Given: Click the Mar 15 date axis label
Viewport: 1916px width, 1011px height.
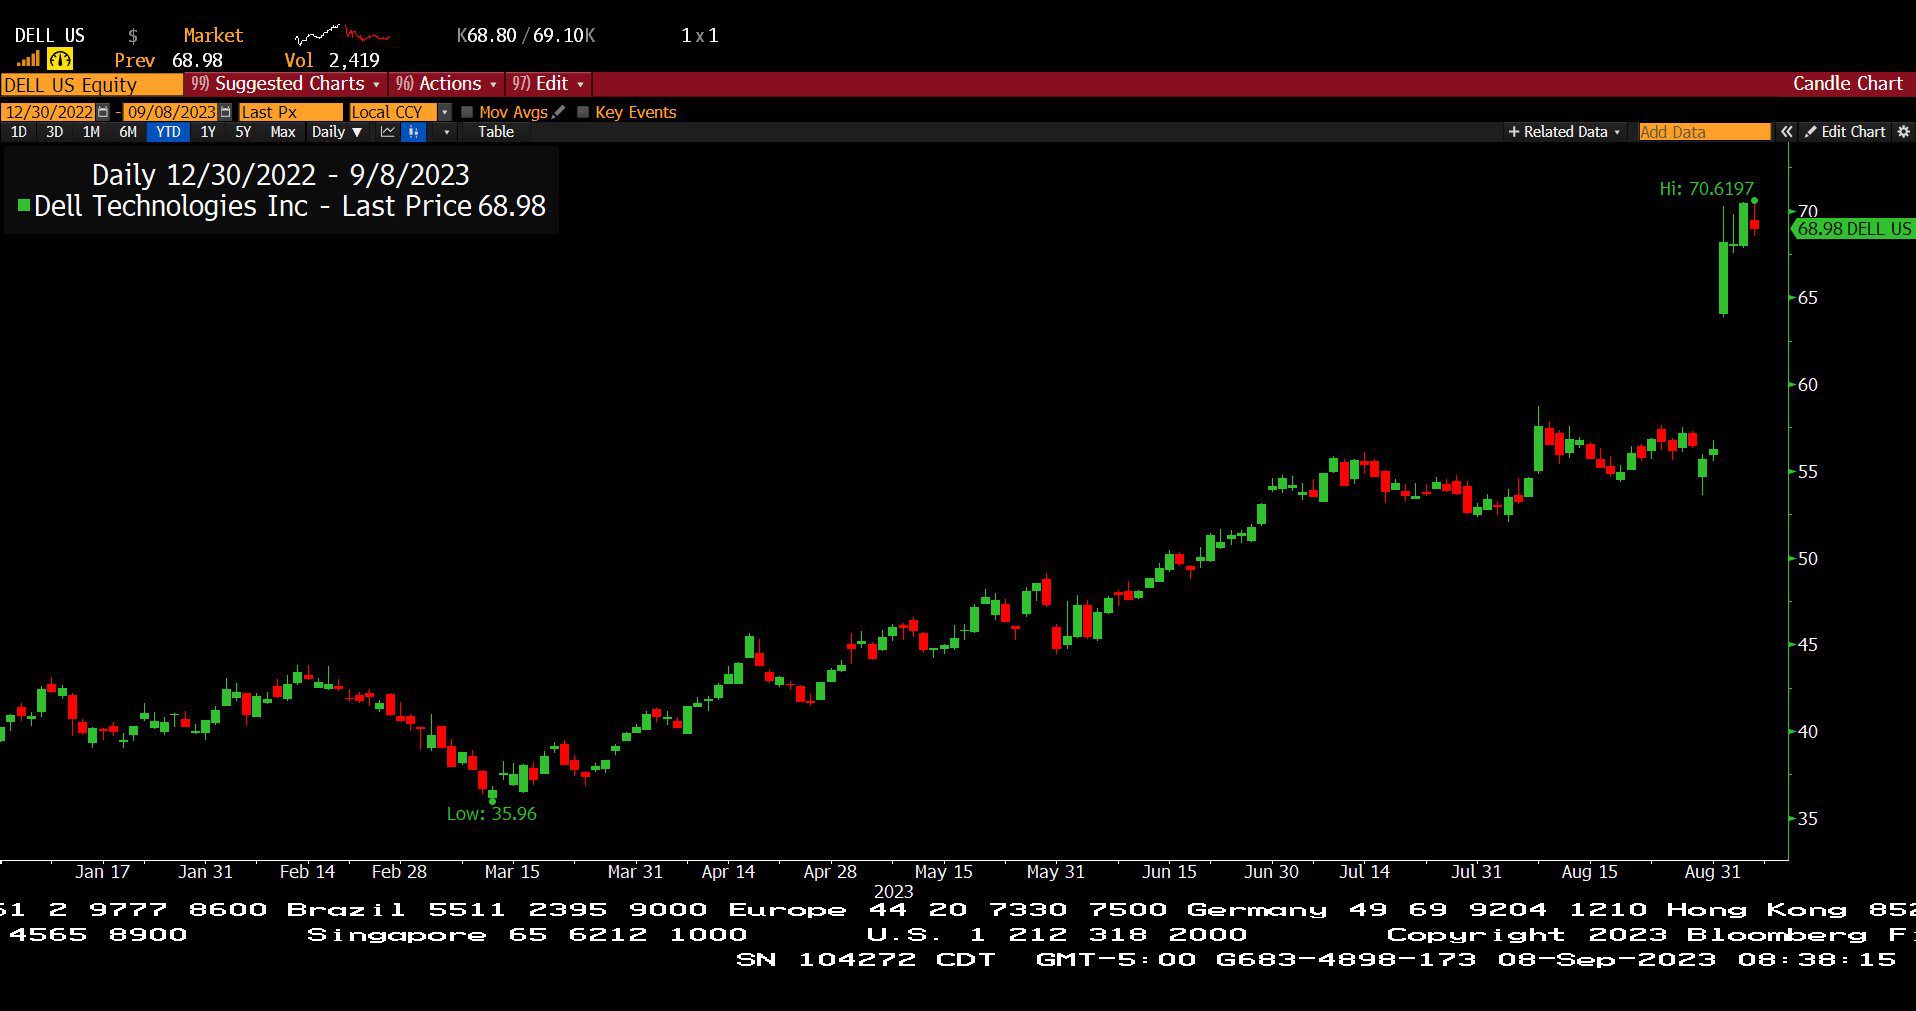Looking at the screenshot, I should [512, 872].
